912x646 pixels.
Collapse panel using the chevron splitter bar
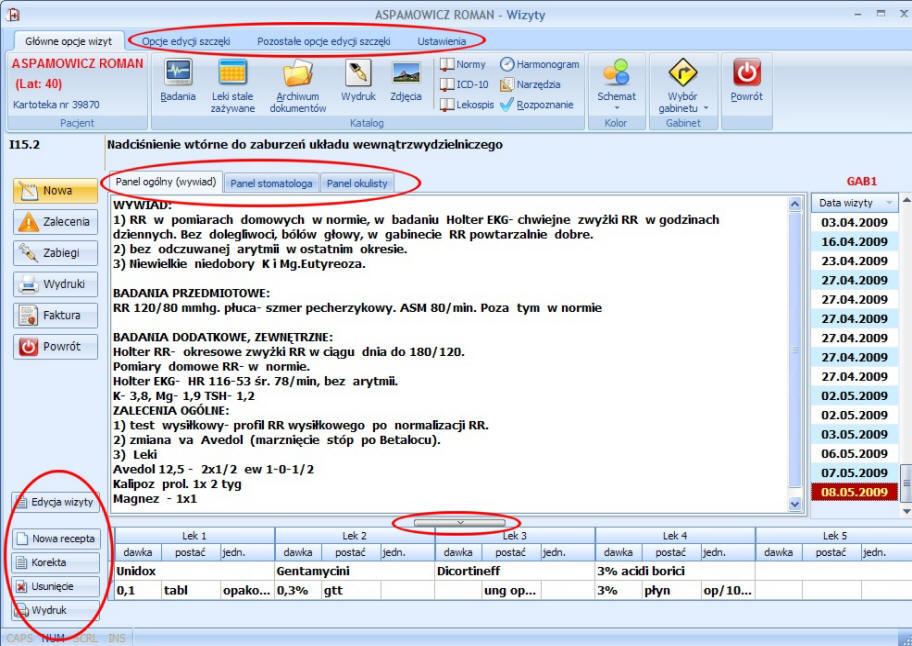[x=459, y=521]
